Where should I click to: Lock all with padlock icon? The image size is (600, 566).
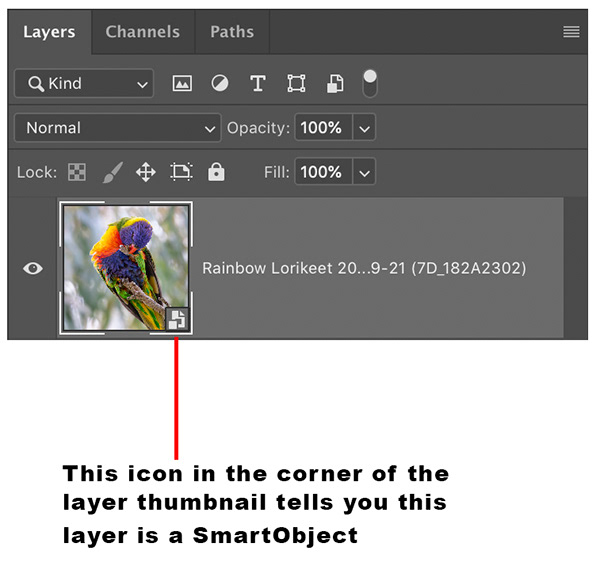[216, 171]
